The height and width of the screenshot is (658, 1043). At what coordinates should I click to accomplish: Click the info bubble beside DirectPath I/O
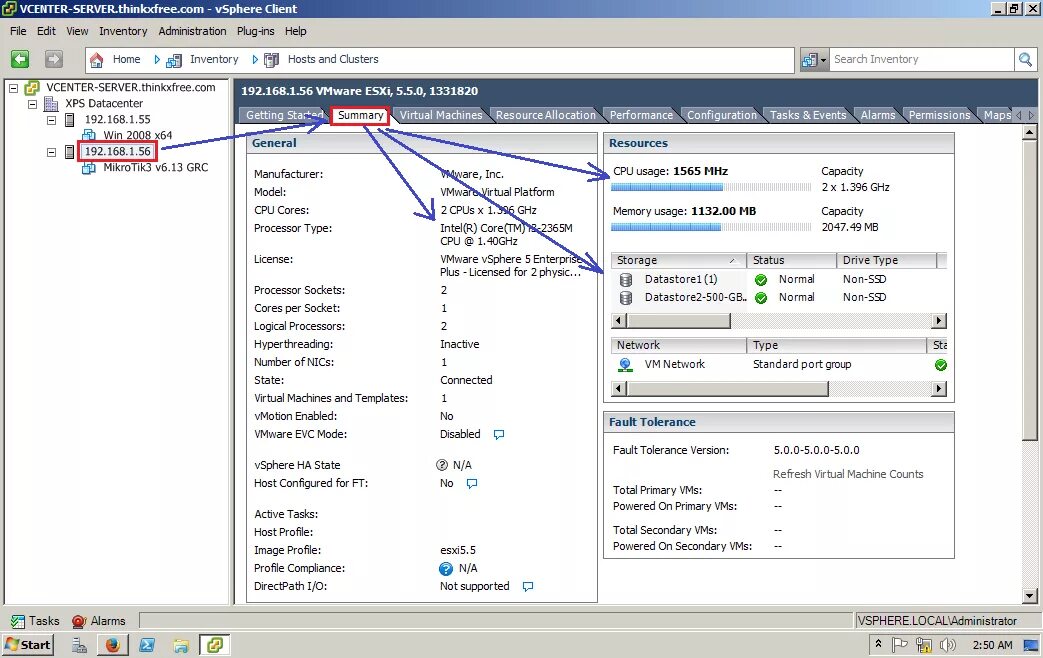tap(527, 587)
